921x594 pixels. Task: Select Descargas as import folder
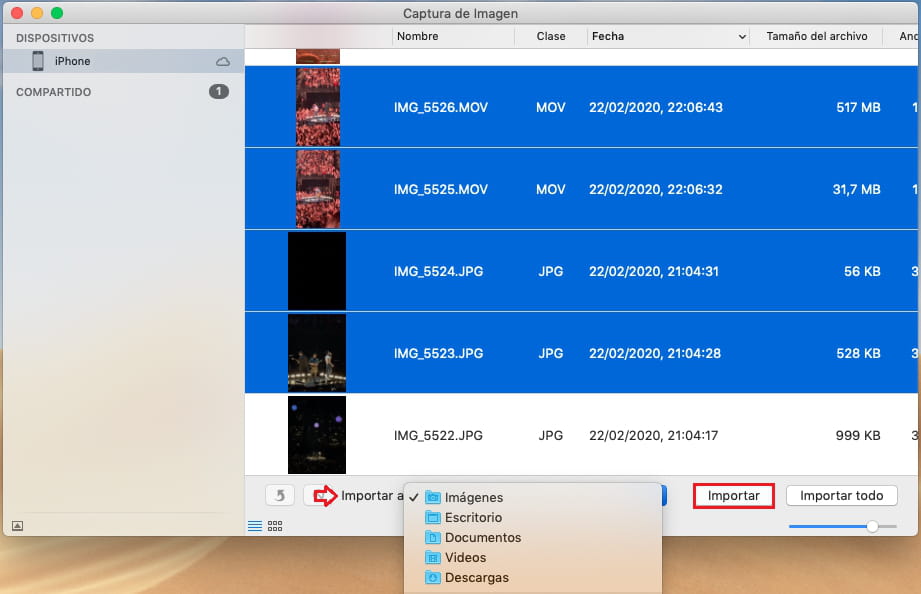[x=476, y=578]
